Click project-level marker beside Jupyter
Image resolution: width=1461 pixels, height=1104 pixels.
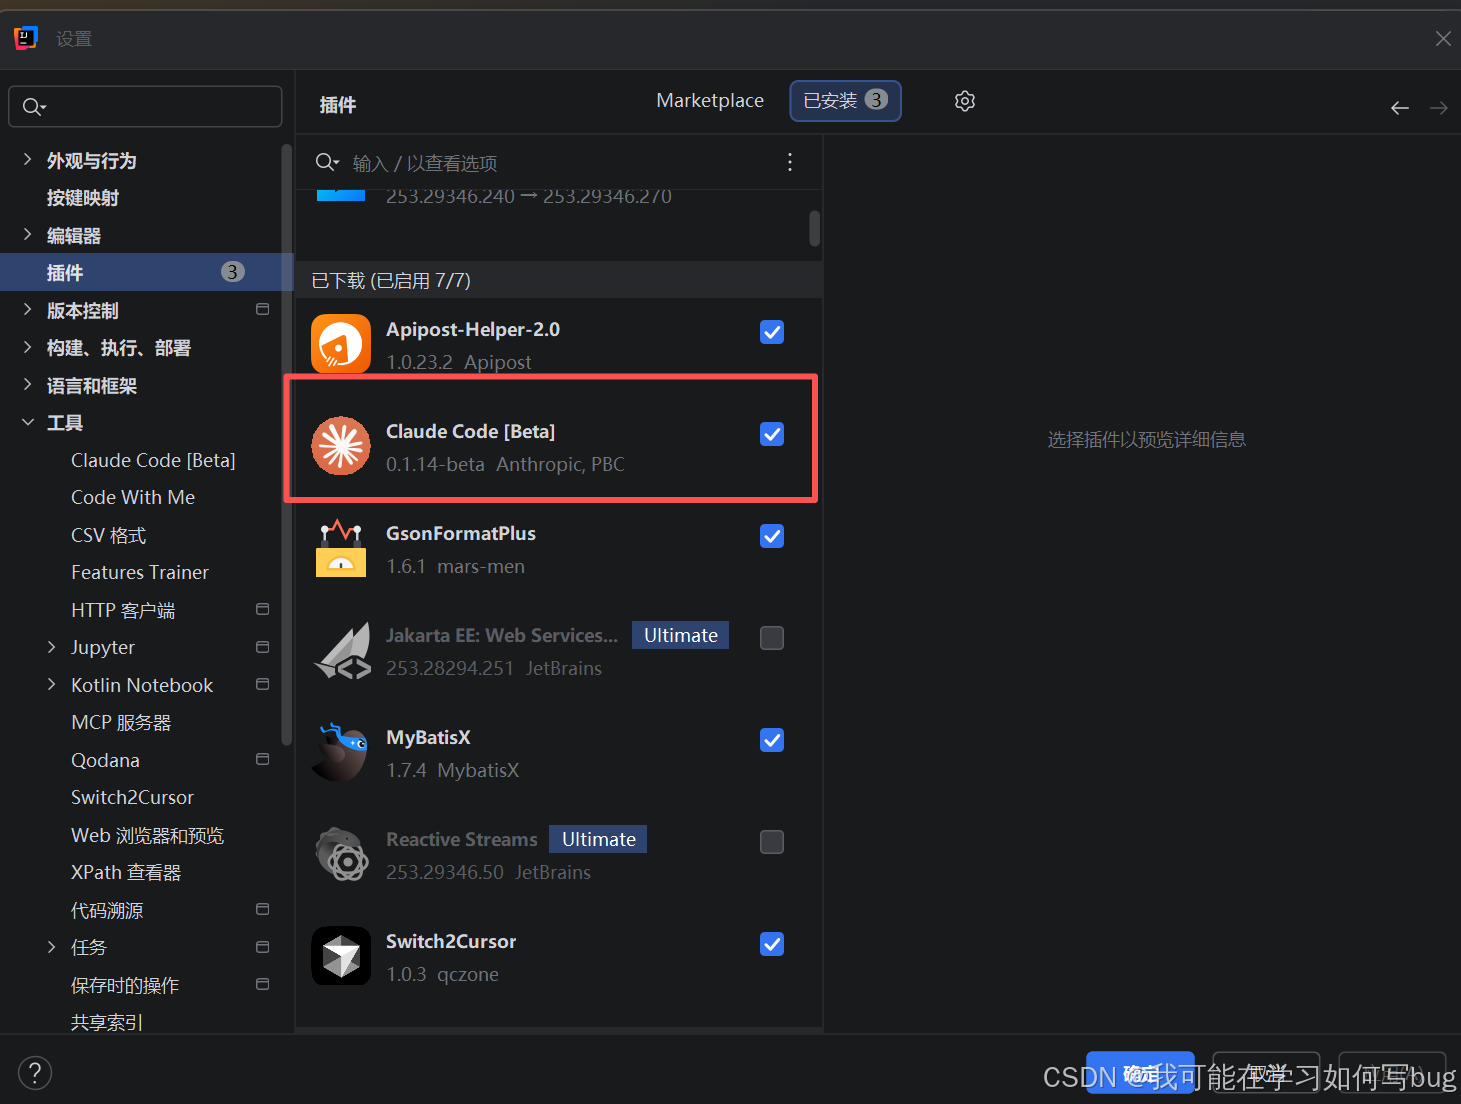click(263, 647)
